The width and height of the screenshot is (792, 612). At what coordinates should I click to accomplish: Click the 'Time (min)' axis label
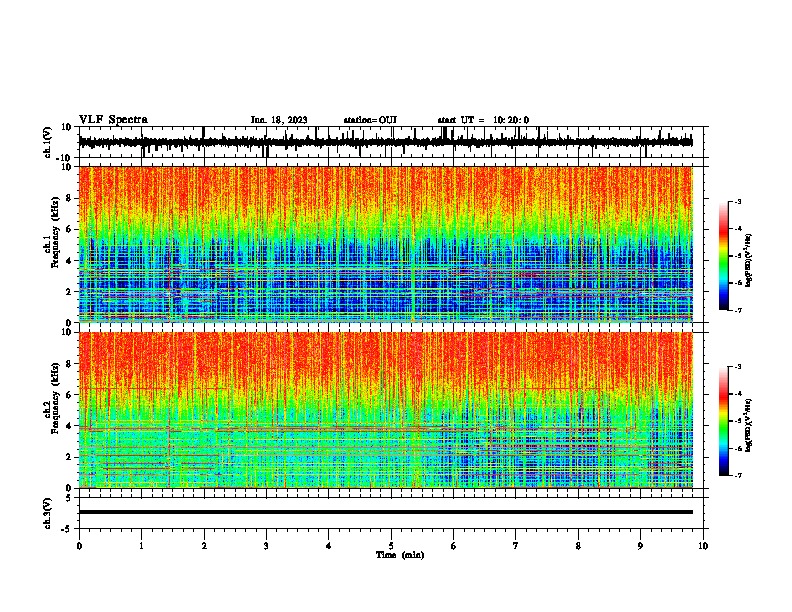pyautogui.click(x=400, y=555)
